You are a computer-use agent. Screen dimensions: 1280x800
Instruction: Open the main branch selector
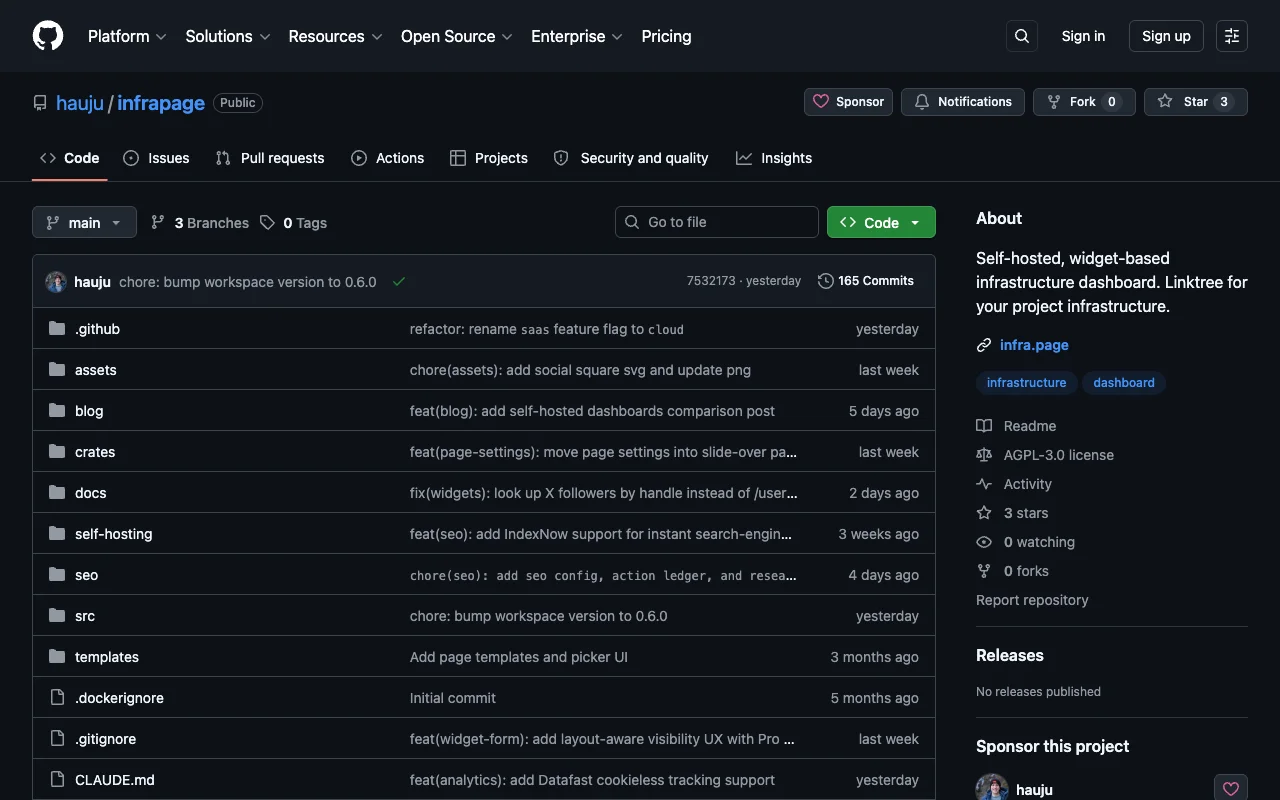[84, 222]
